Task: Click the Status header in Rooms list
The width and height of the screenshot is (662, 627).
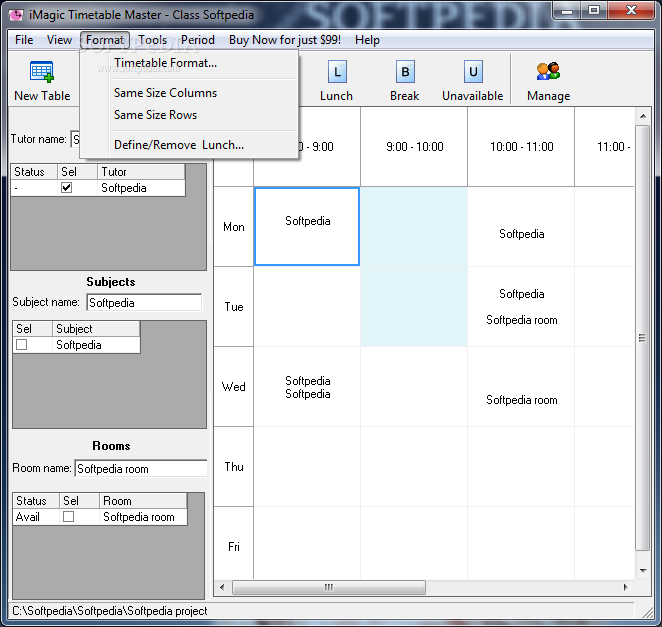Action: click(x=36, y=501)
